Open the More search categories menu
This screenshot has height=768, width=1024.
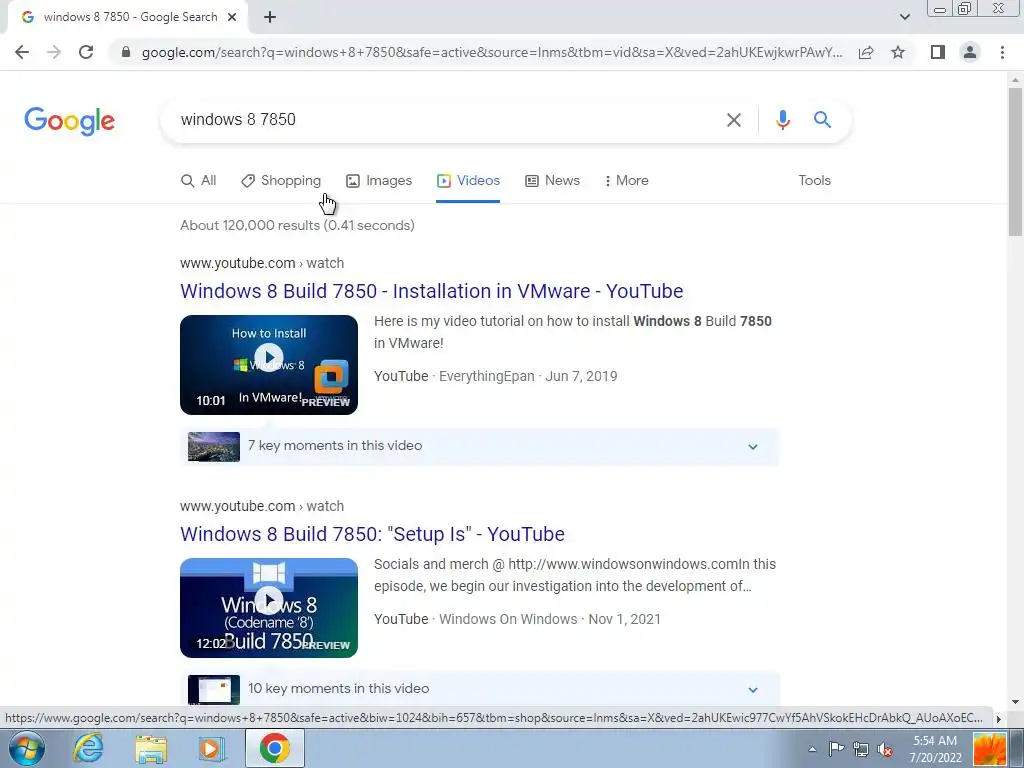pyautogui.click(x=626, y=181)
